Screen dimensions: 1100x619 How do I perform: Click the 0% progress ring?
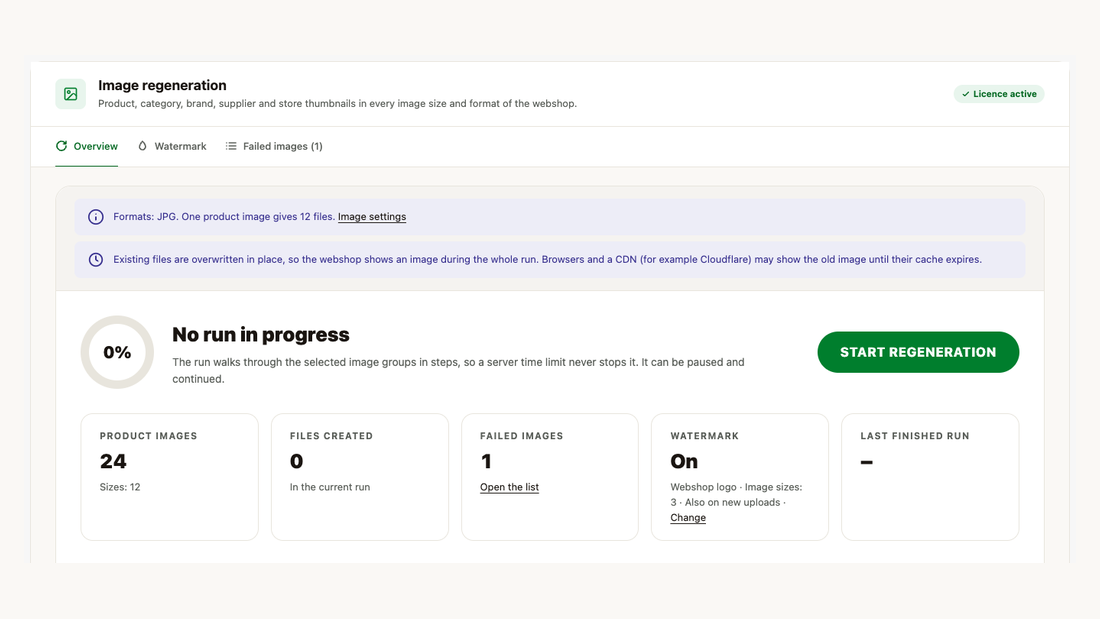(117, 352)
